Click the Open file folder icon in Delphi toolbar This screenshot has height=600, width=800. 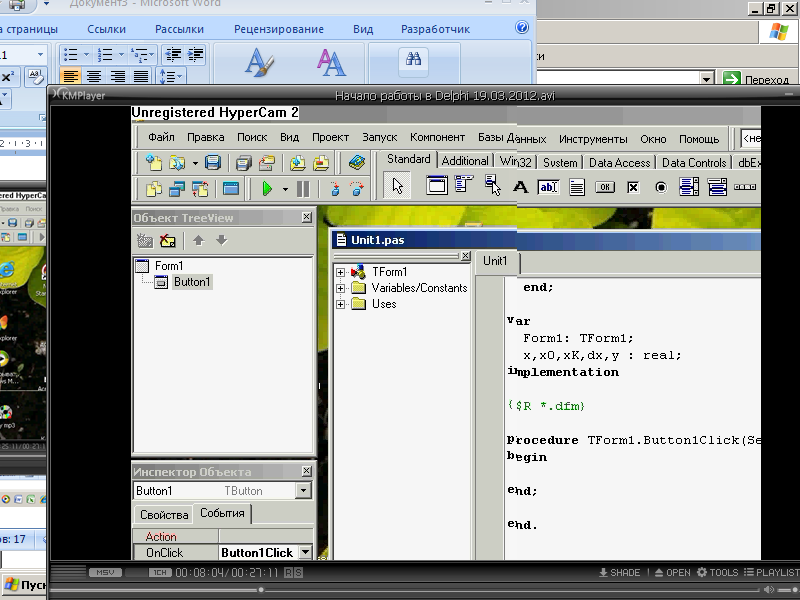(177, 163)
